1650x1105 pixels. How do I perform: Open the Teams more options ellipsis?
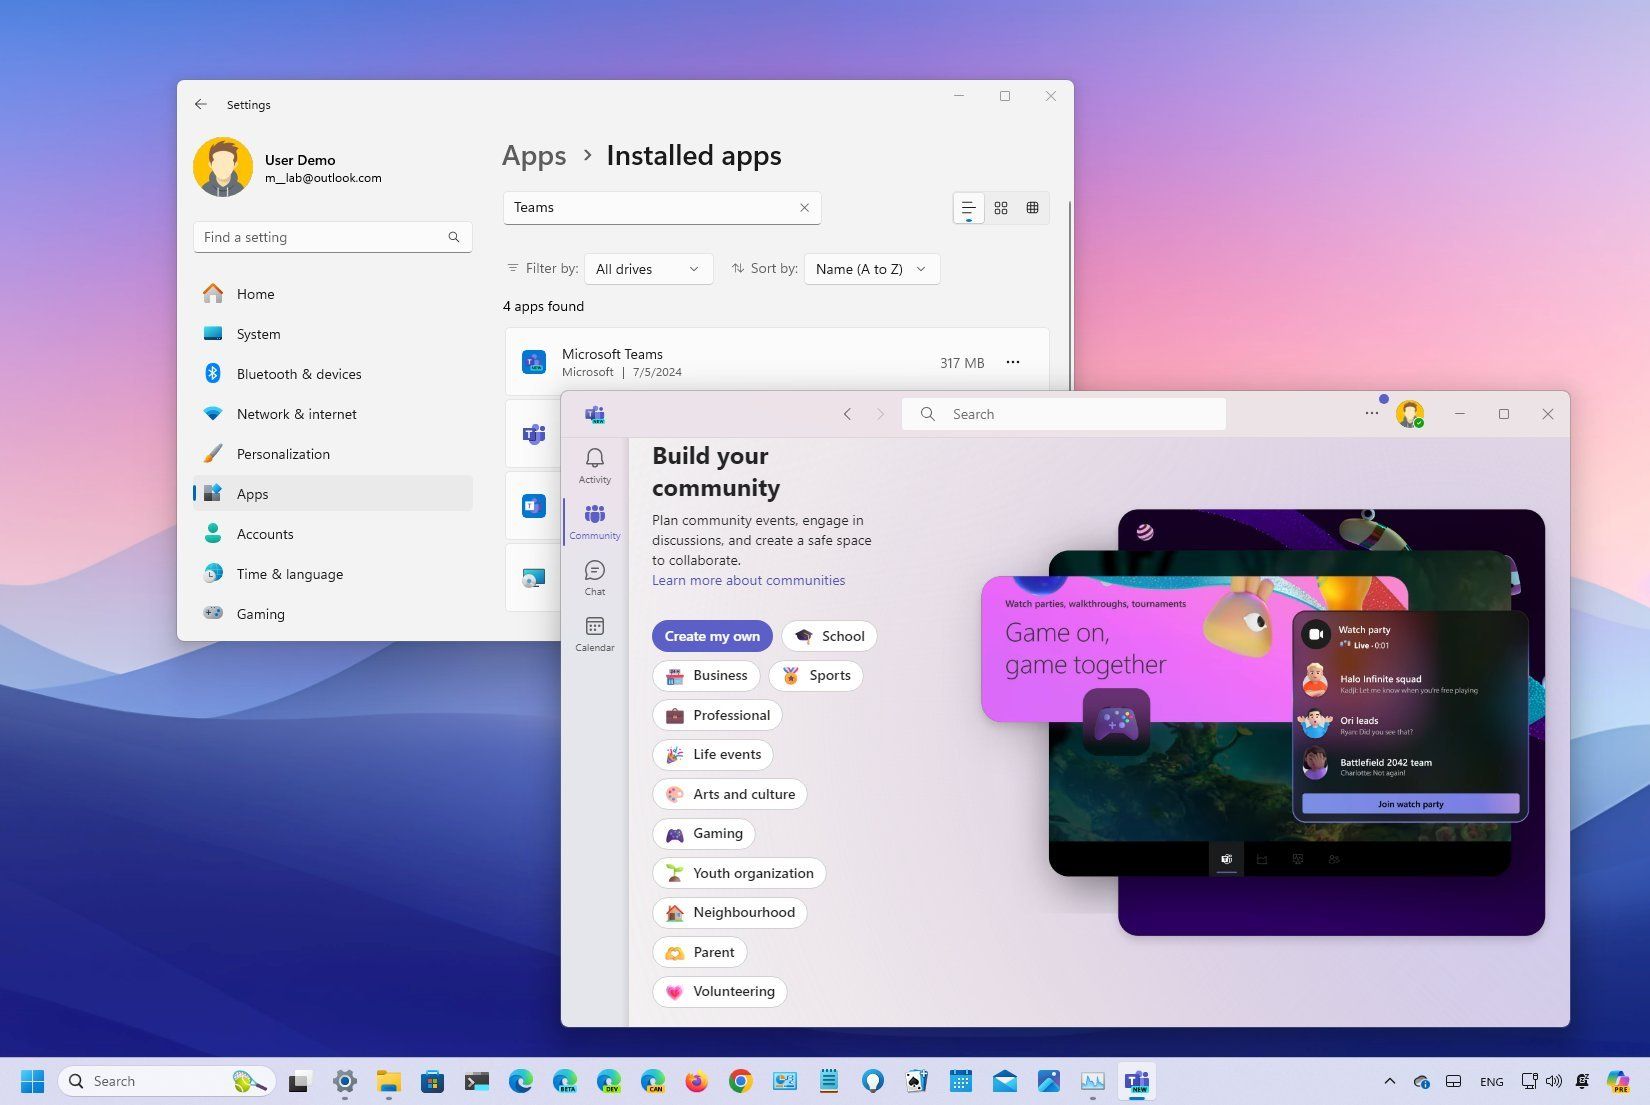click(x=1371, y=413)
